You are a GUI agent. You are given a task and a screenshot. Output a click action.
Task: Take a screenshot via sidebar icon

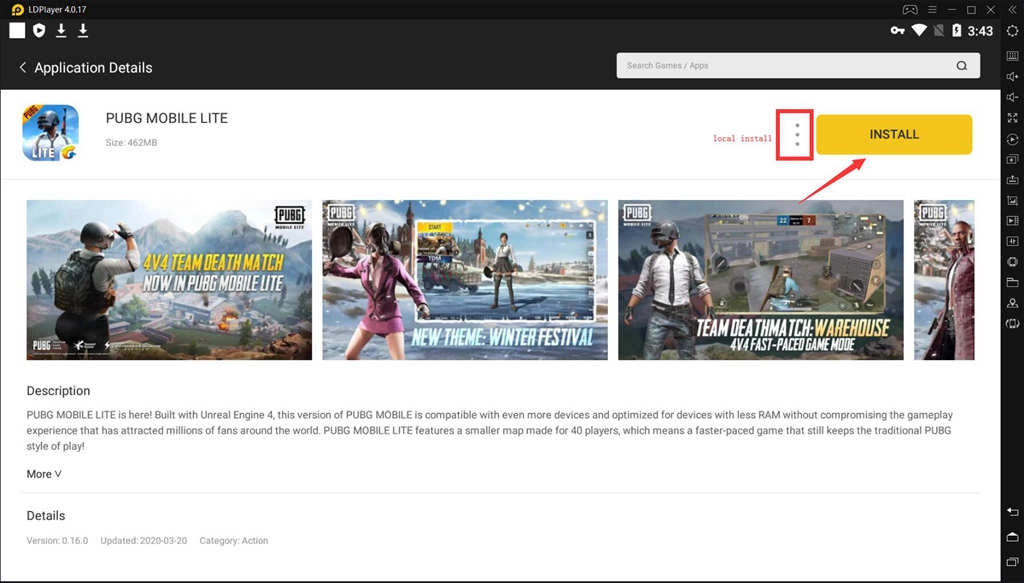1012,200
